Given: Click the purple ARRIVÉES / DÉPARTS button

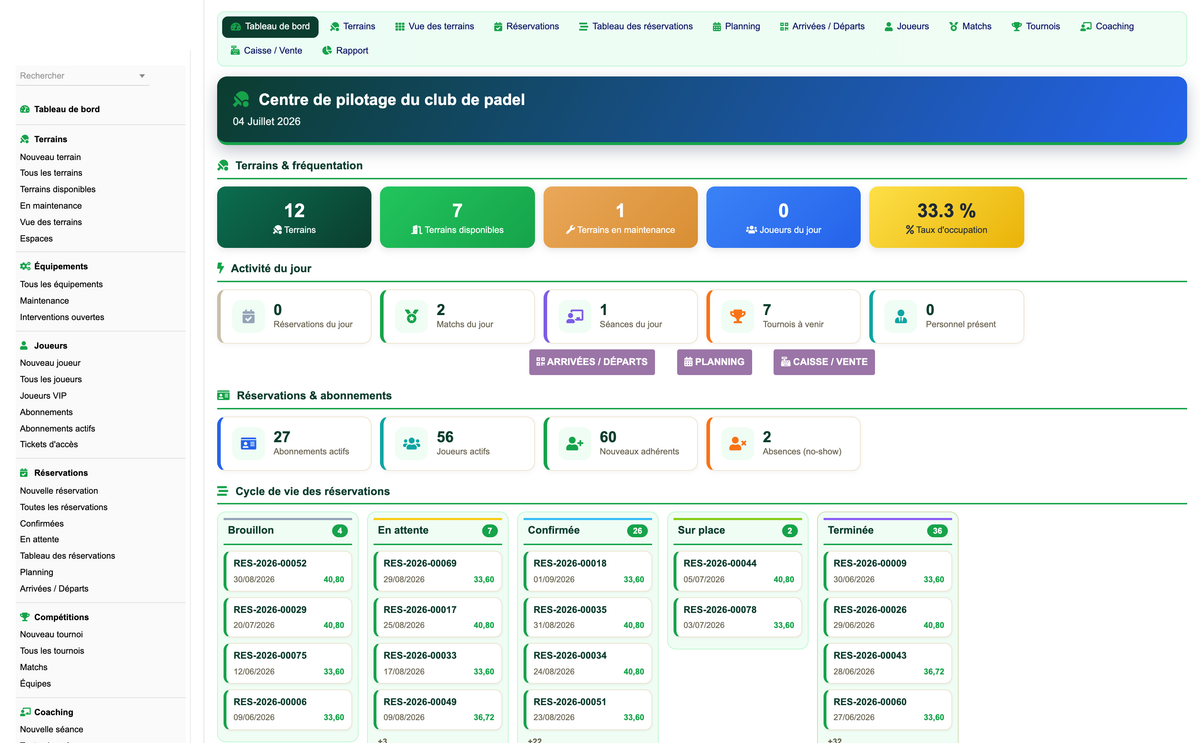Looking at the screenshot, I should 592,362.
